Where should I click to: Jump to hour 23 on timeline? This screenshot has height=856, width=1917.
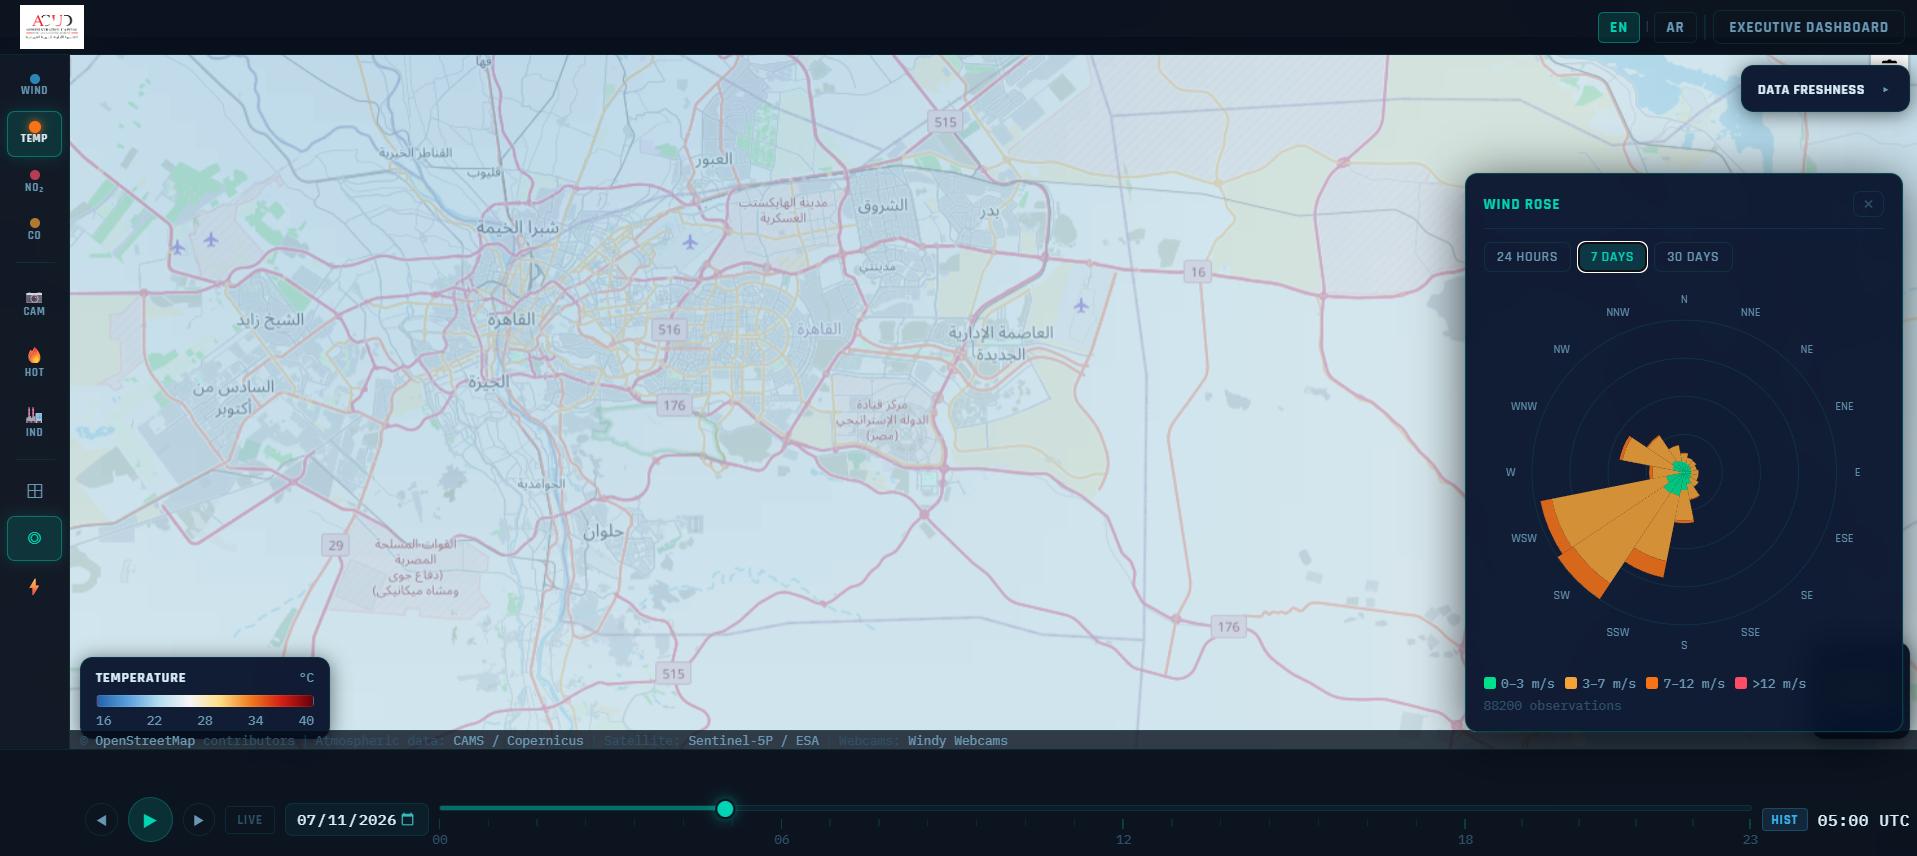(1750, 839)
